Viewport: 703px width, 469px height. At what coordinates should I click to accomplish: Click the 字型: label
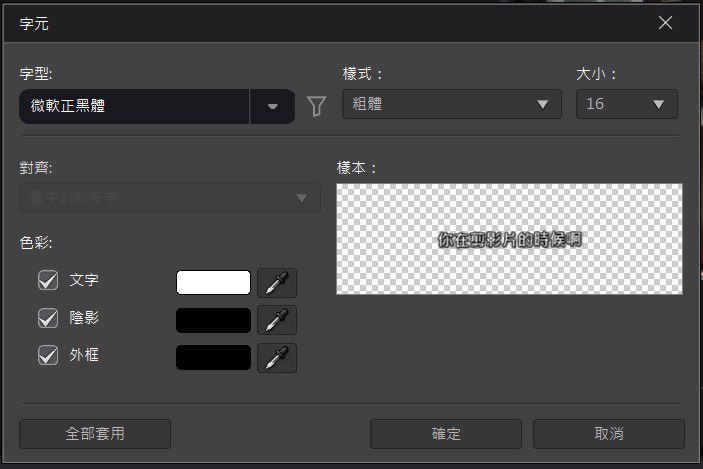(x=36, y=74)
